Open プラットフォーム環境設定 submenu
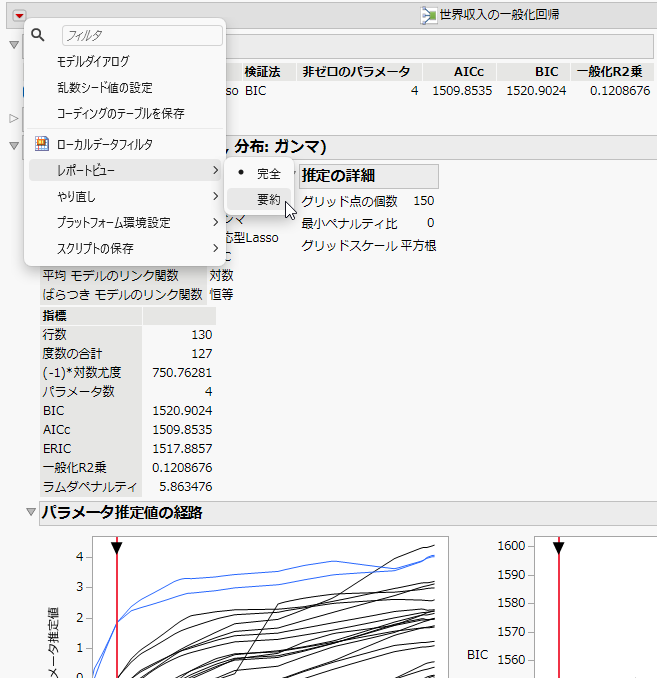Image resolution: width=657 pixels, height=678 pixels. click(125, 223)
